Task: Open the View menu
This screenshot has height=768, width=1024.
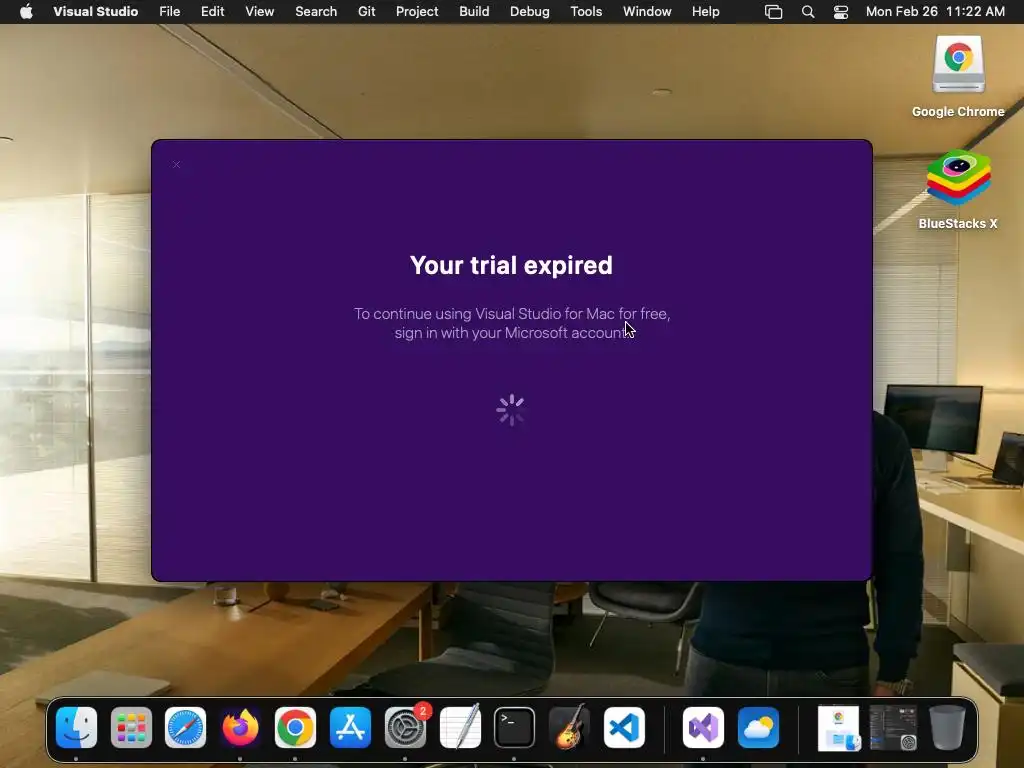Action: tap(259, 11)
